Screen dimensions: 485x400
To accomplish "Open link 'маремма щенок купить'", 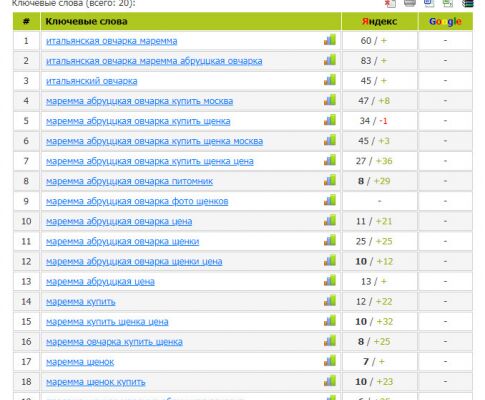I will (x=96, y=382).
